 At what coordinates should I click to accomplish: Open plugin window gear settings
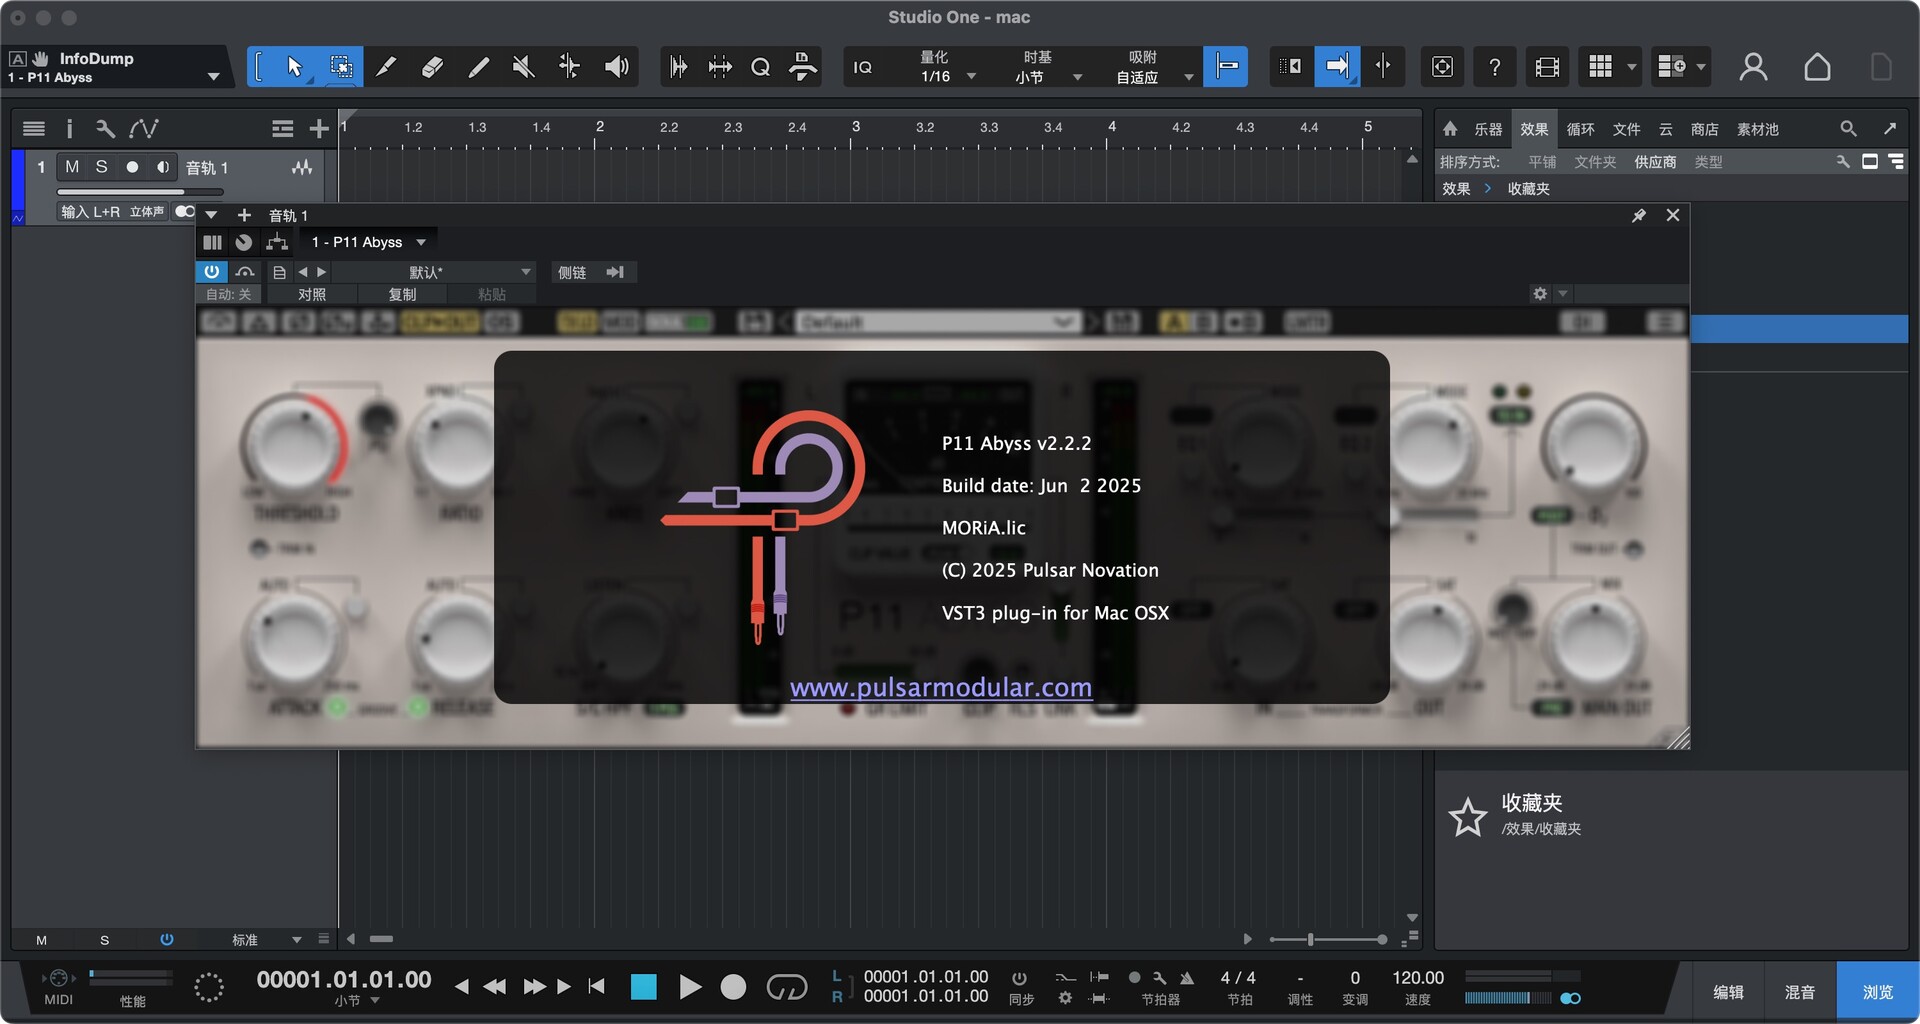1540,293
